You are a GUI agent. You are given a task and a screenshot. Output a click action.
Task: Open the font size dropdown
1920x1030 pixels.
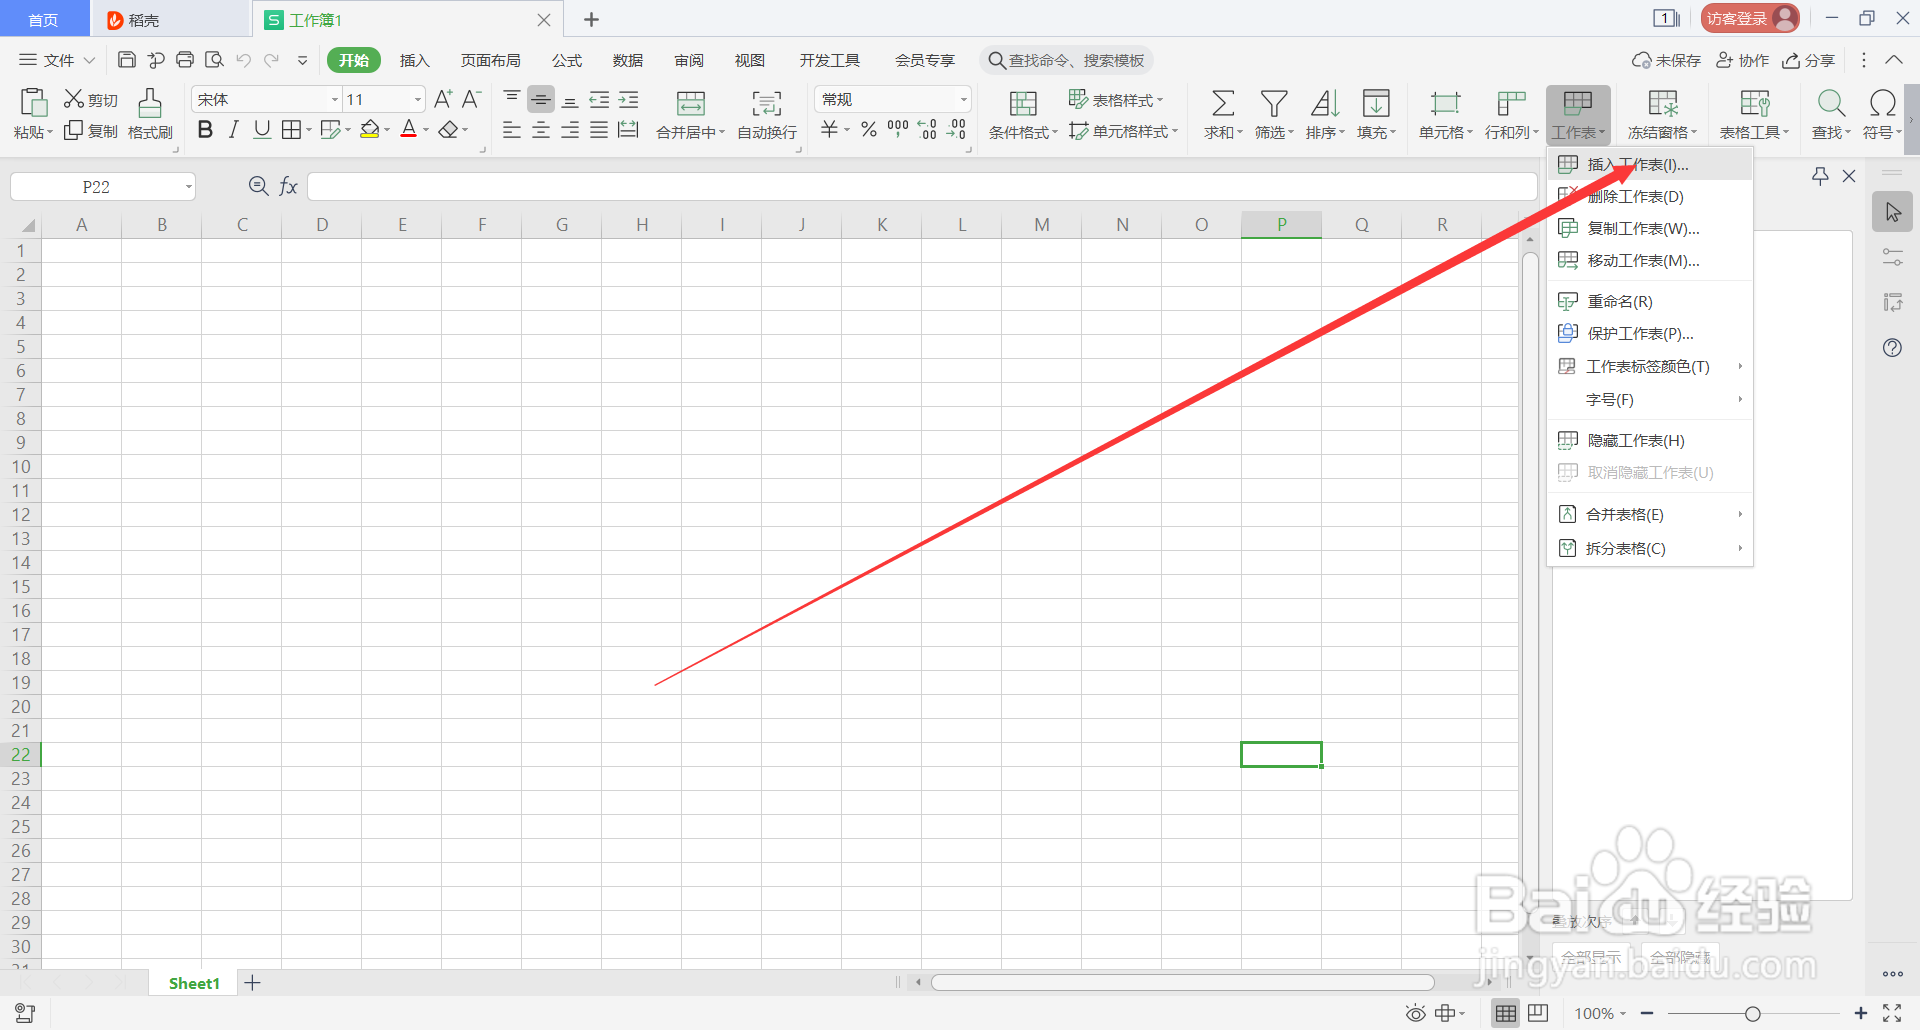coord(418,99)
